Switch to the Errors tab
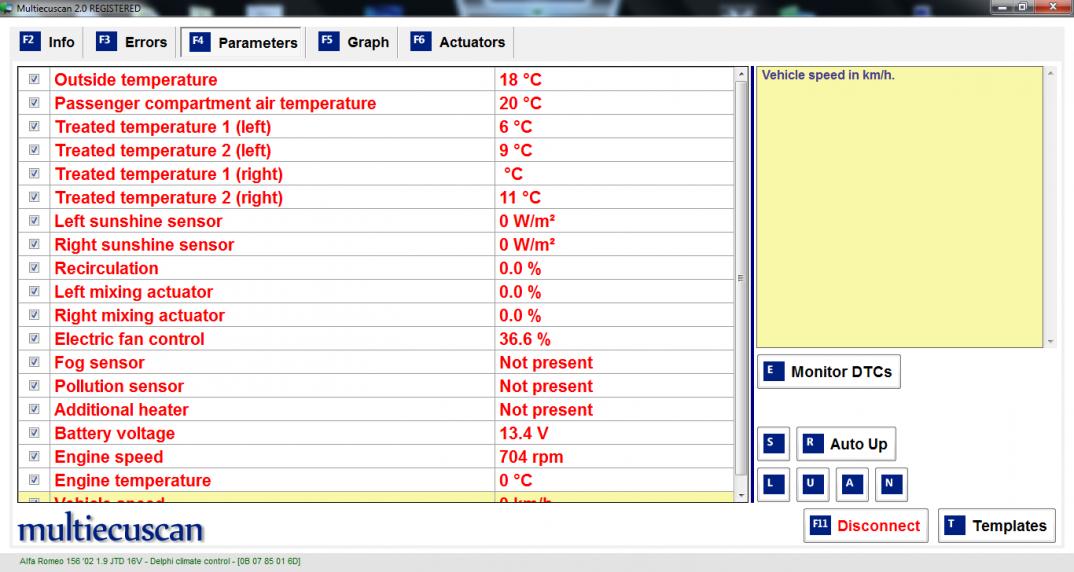Image resolution: width=1074 pixels, height=572 pixels. [132, 42]
